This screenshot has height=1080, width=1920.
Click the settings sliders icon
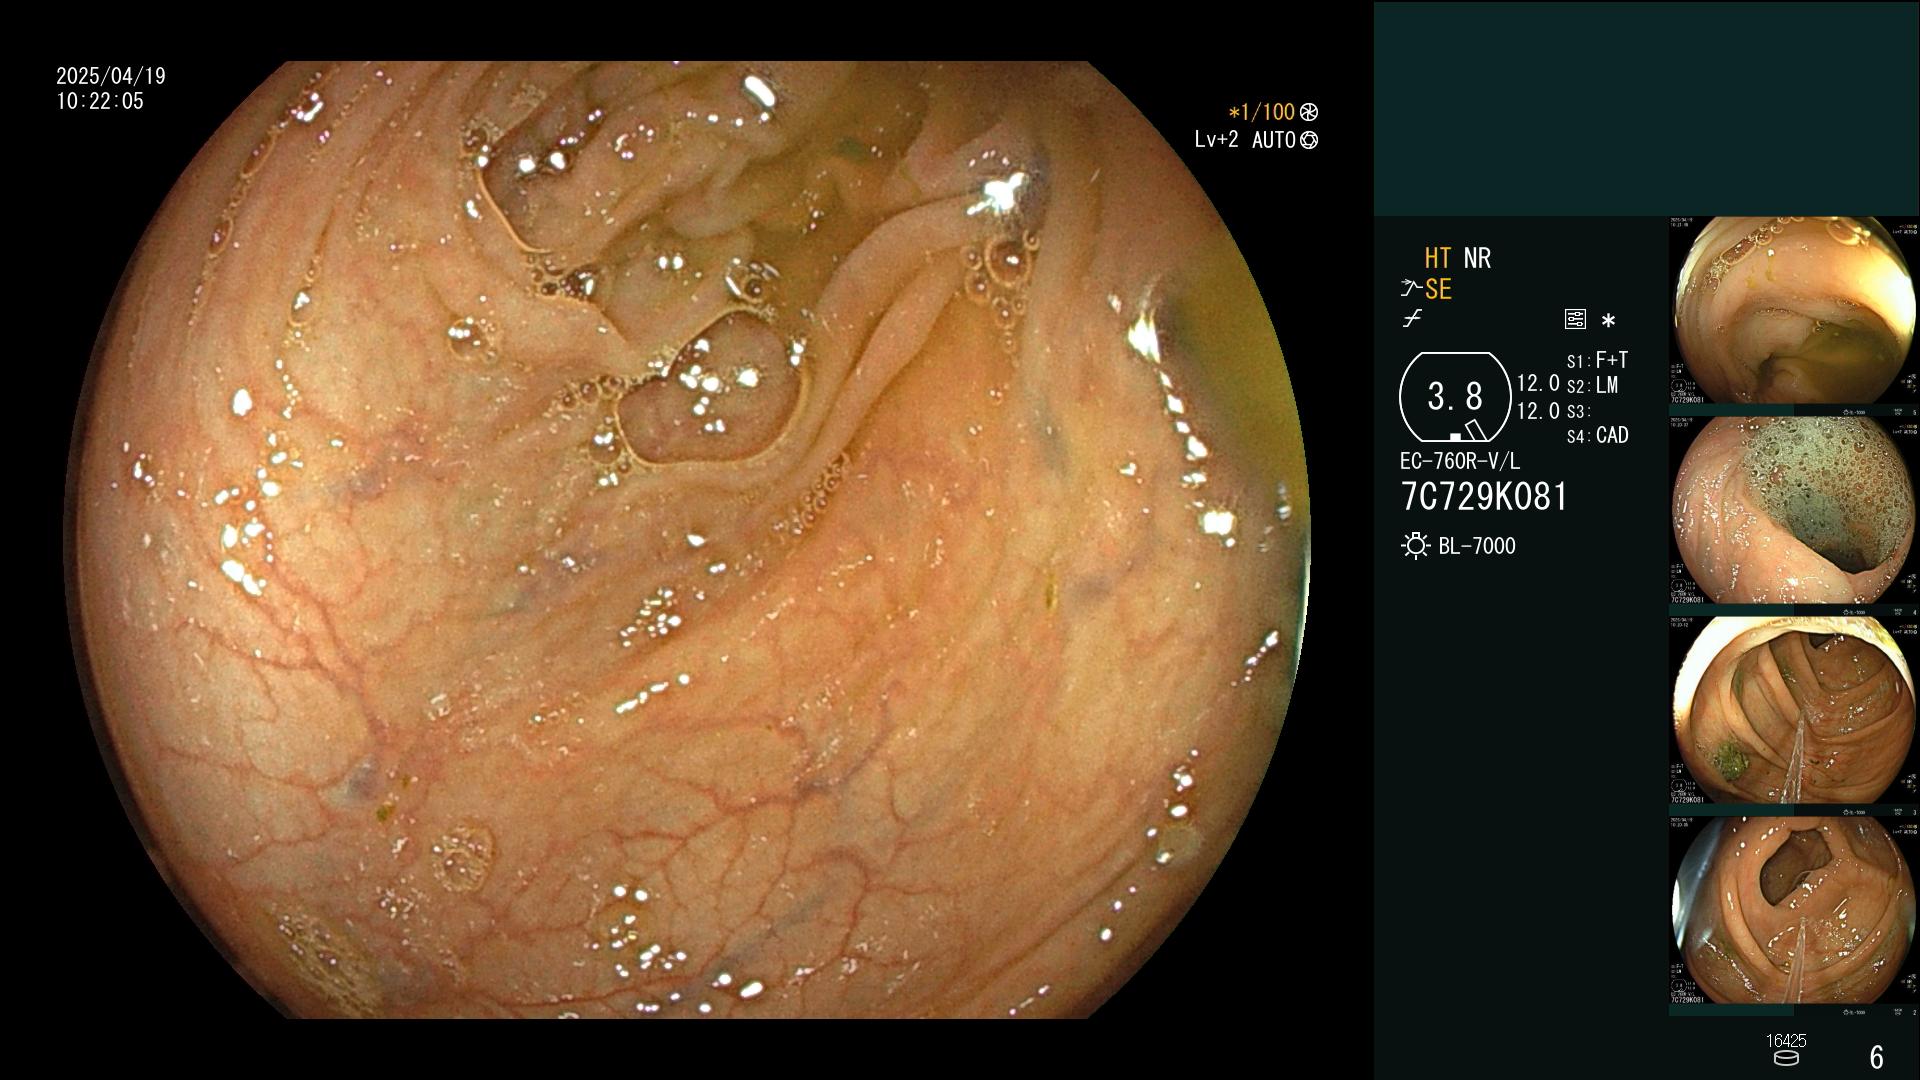coord(1575,320)
